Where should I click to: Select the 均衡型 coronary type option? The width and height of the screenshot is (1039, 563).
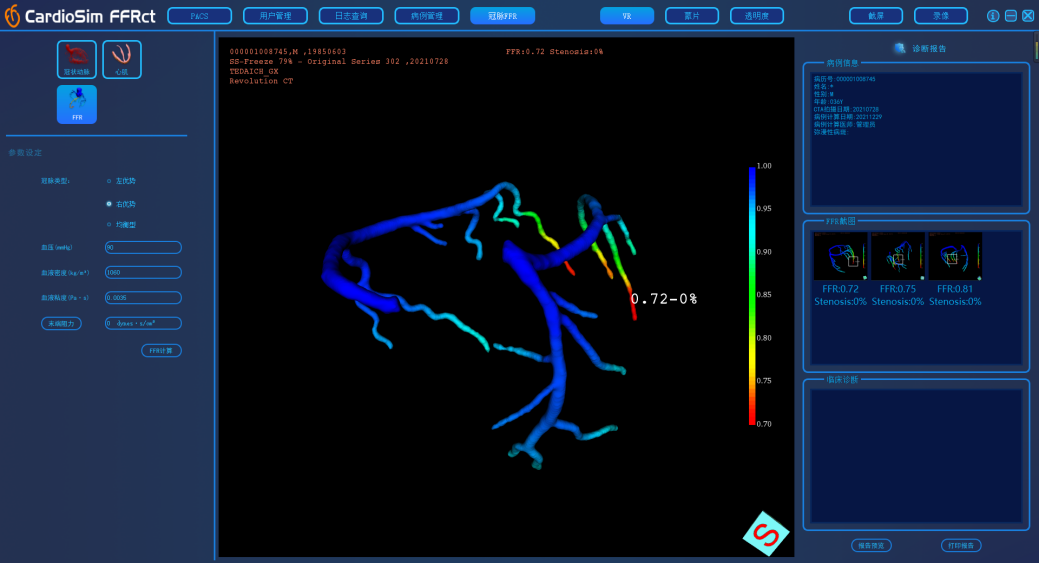click(110, 225)
